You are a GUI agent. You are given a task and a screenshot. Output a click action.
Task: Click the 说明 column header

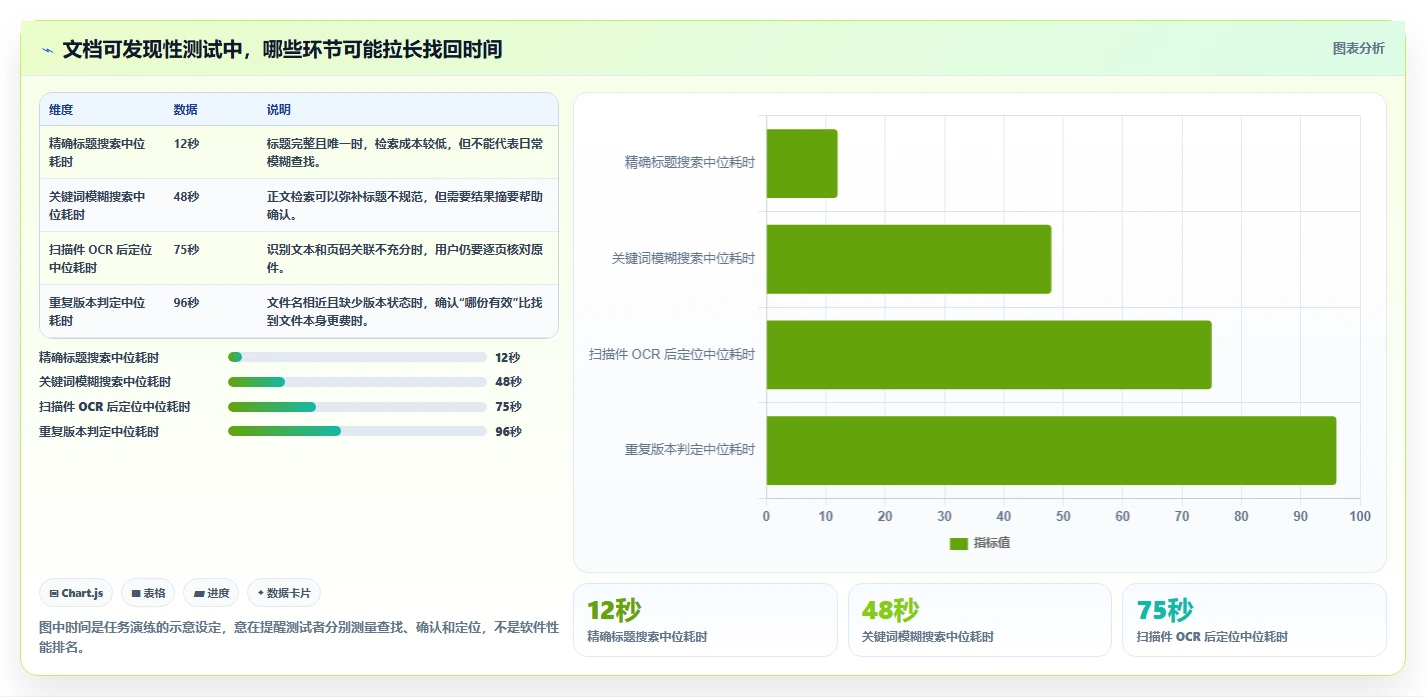click(x=279, y=110)
